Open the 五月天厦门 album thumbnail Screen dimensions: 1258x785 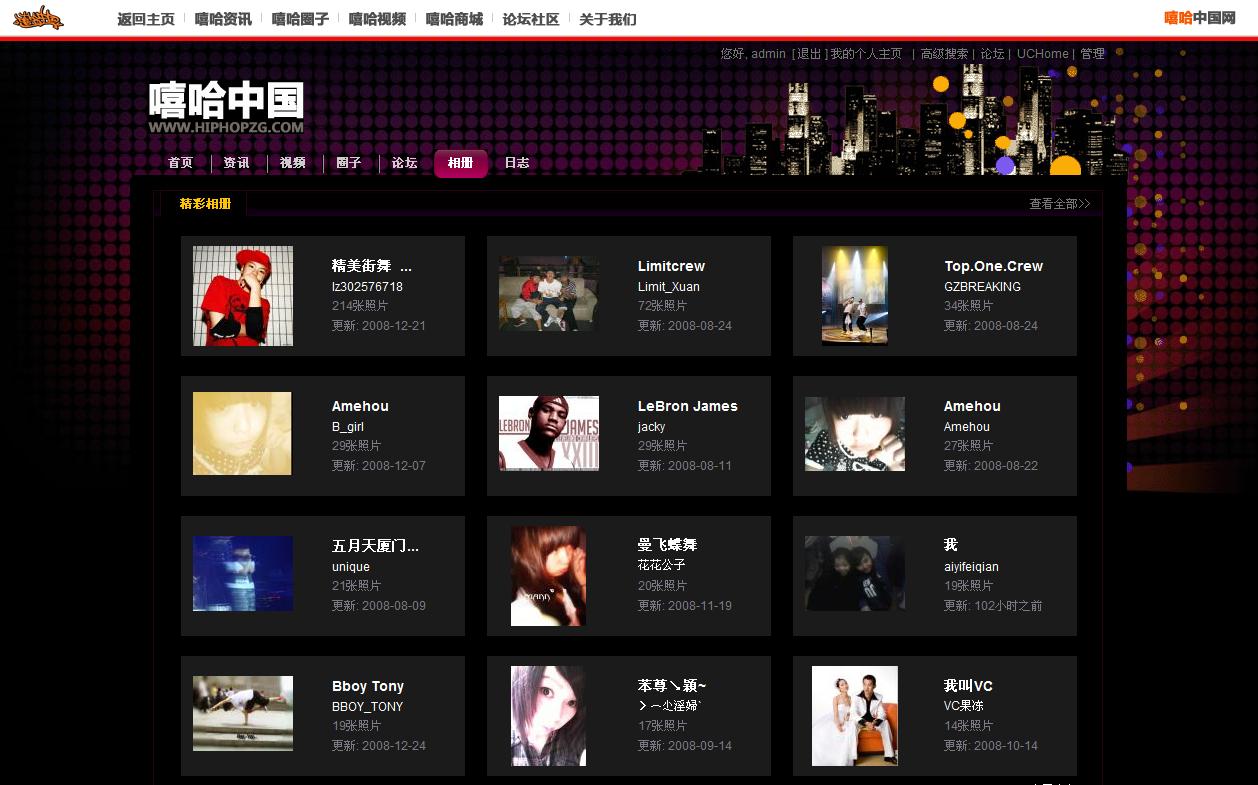[x=243, y=574]
